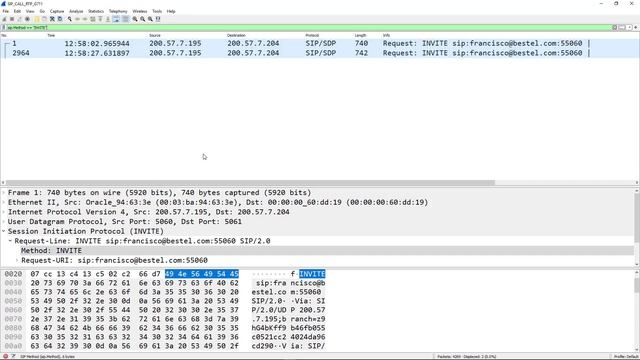Reload this capture file
This screenshot has height=360, width=640.
(60, 19)
